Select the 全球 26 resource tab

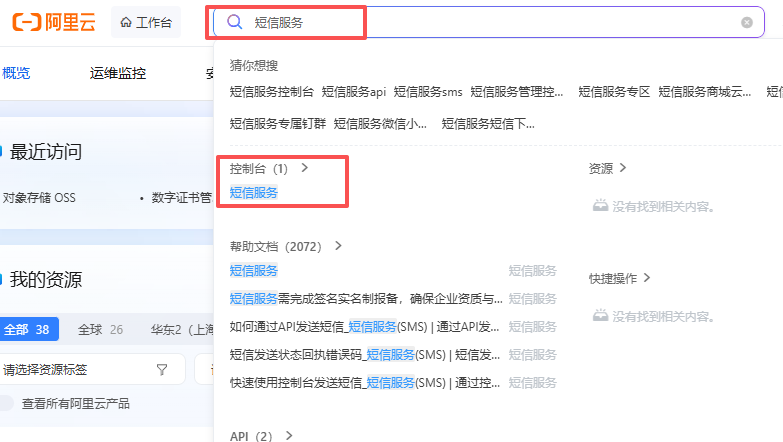coord(100,330)
